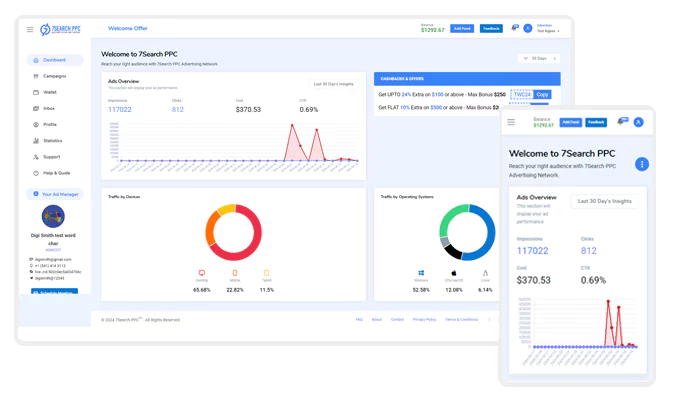The height and width of the screenshot is (400, 679).
Task: Click the 65.68% desktop traffic value
Action: pos(202,290)
